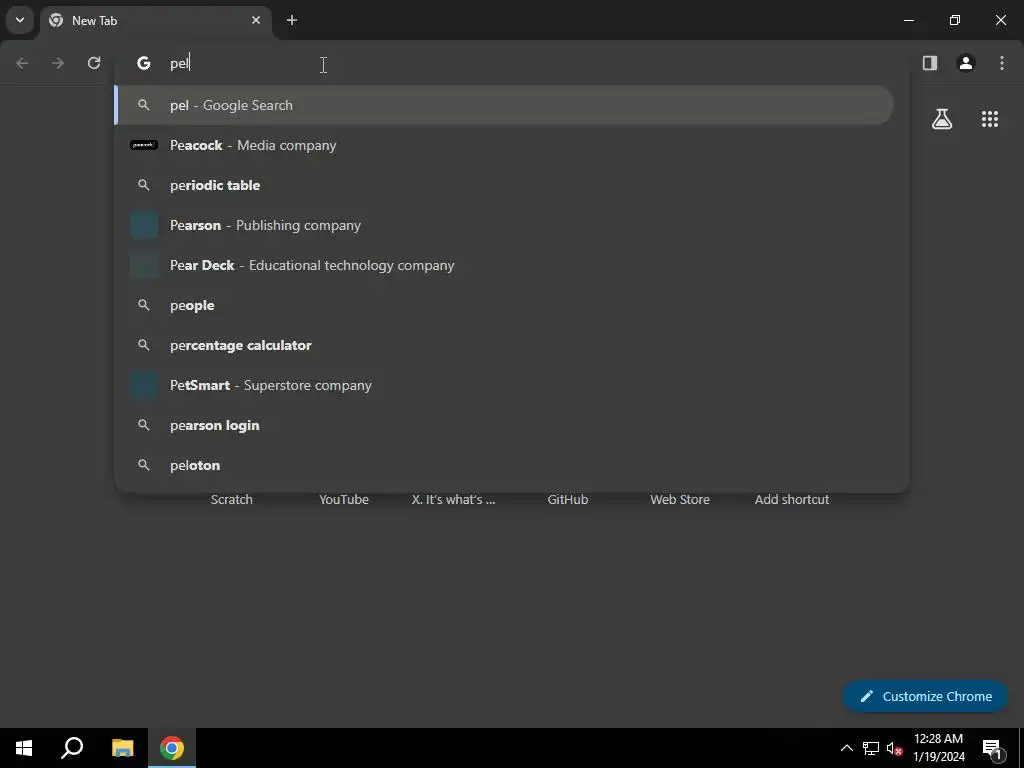Screen dimensions: 1024x768
Task: Open the YouTube shortcut
Action: 344,500
